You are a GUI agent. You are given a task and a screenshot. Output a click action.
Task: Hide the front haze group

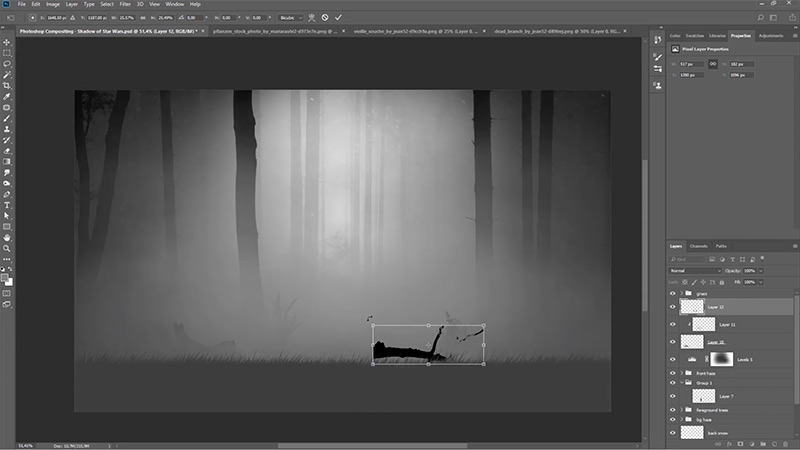click(x=672, y=373)
